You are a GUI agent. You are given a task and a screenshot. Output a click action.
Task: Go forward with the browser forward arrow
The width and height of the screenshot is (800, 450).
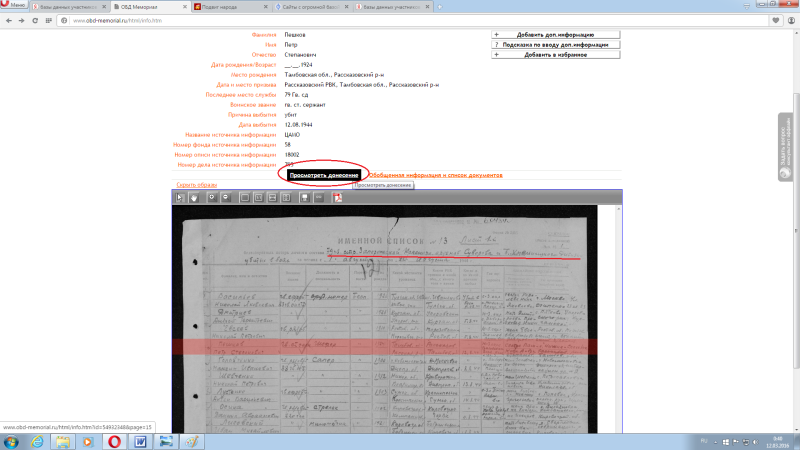click(x=21, y=20)
